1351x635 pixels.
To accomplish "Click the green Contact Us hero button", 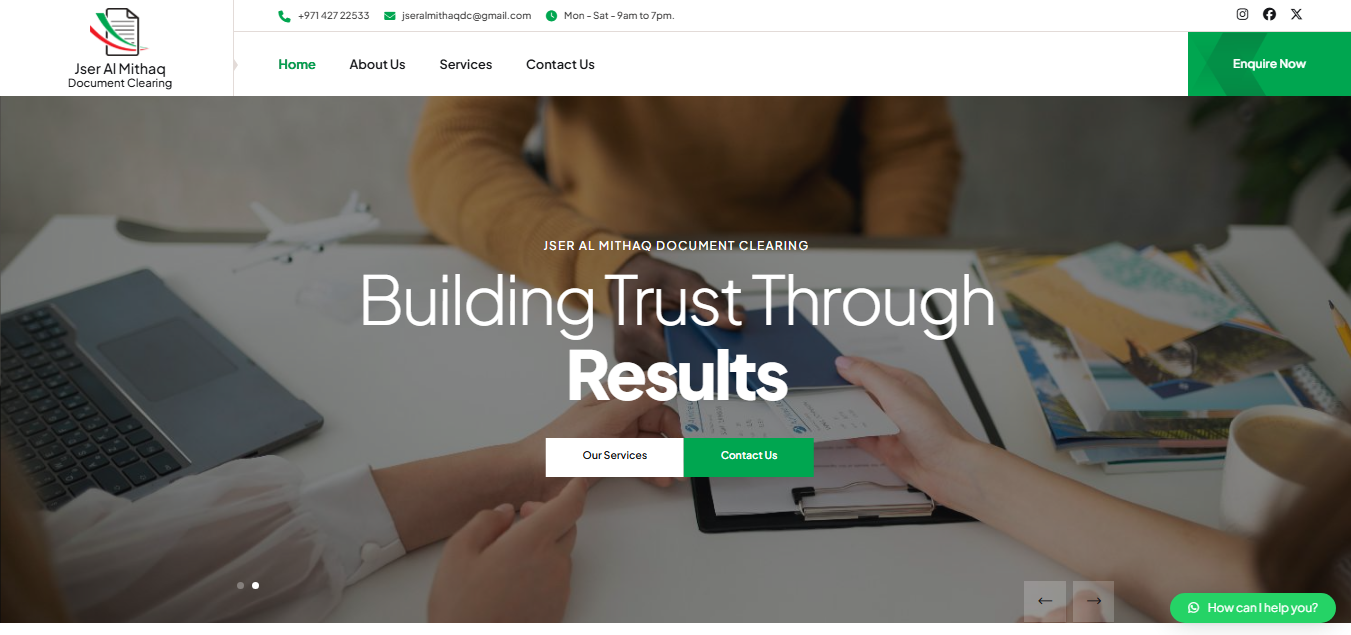I will (x=749, y=456).
